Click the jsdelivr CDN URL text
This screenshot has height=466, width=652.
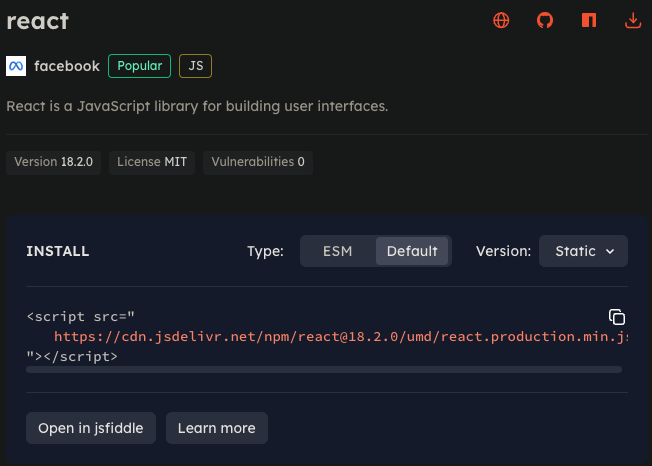tap(341, 336)
